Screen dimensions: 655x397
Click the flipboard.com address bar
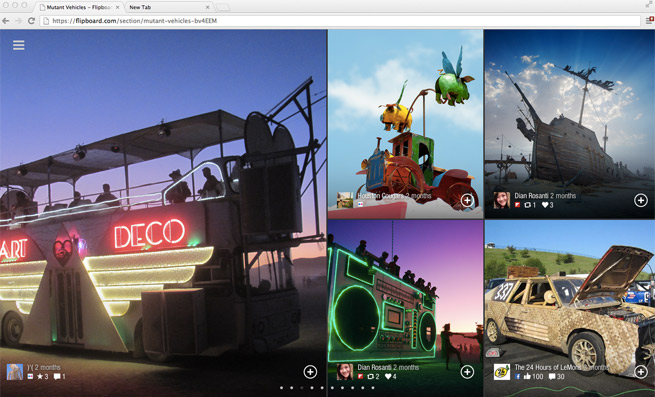tap(340, 20)
